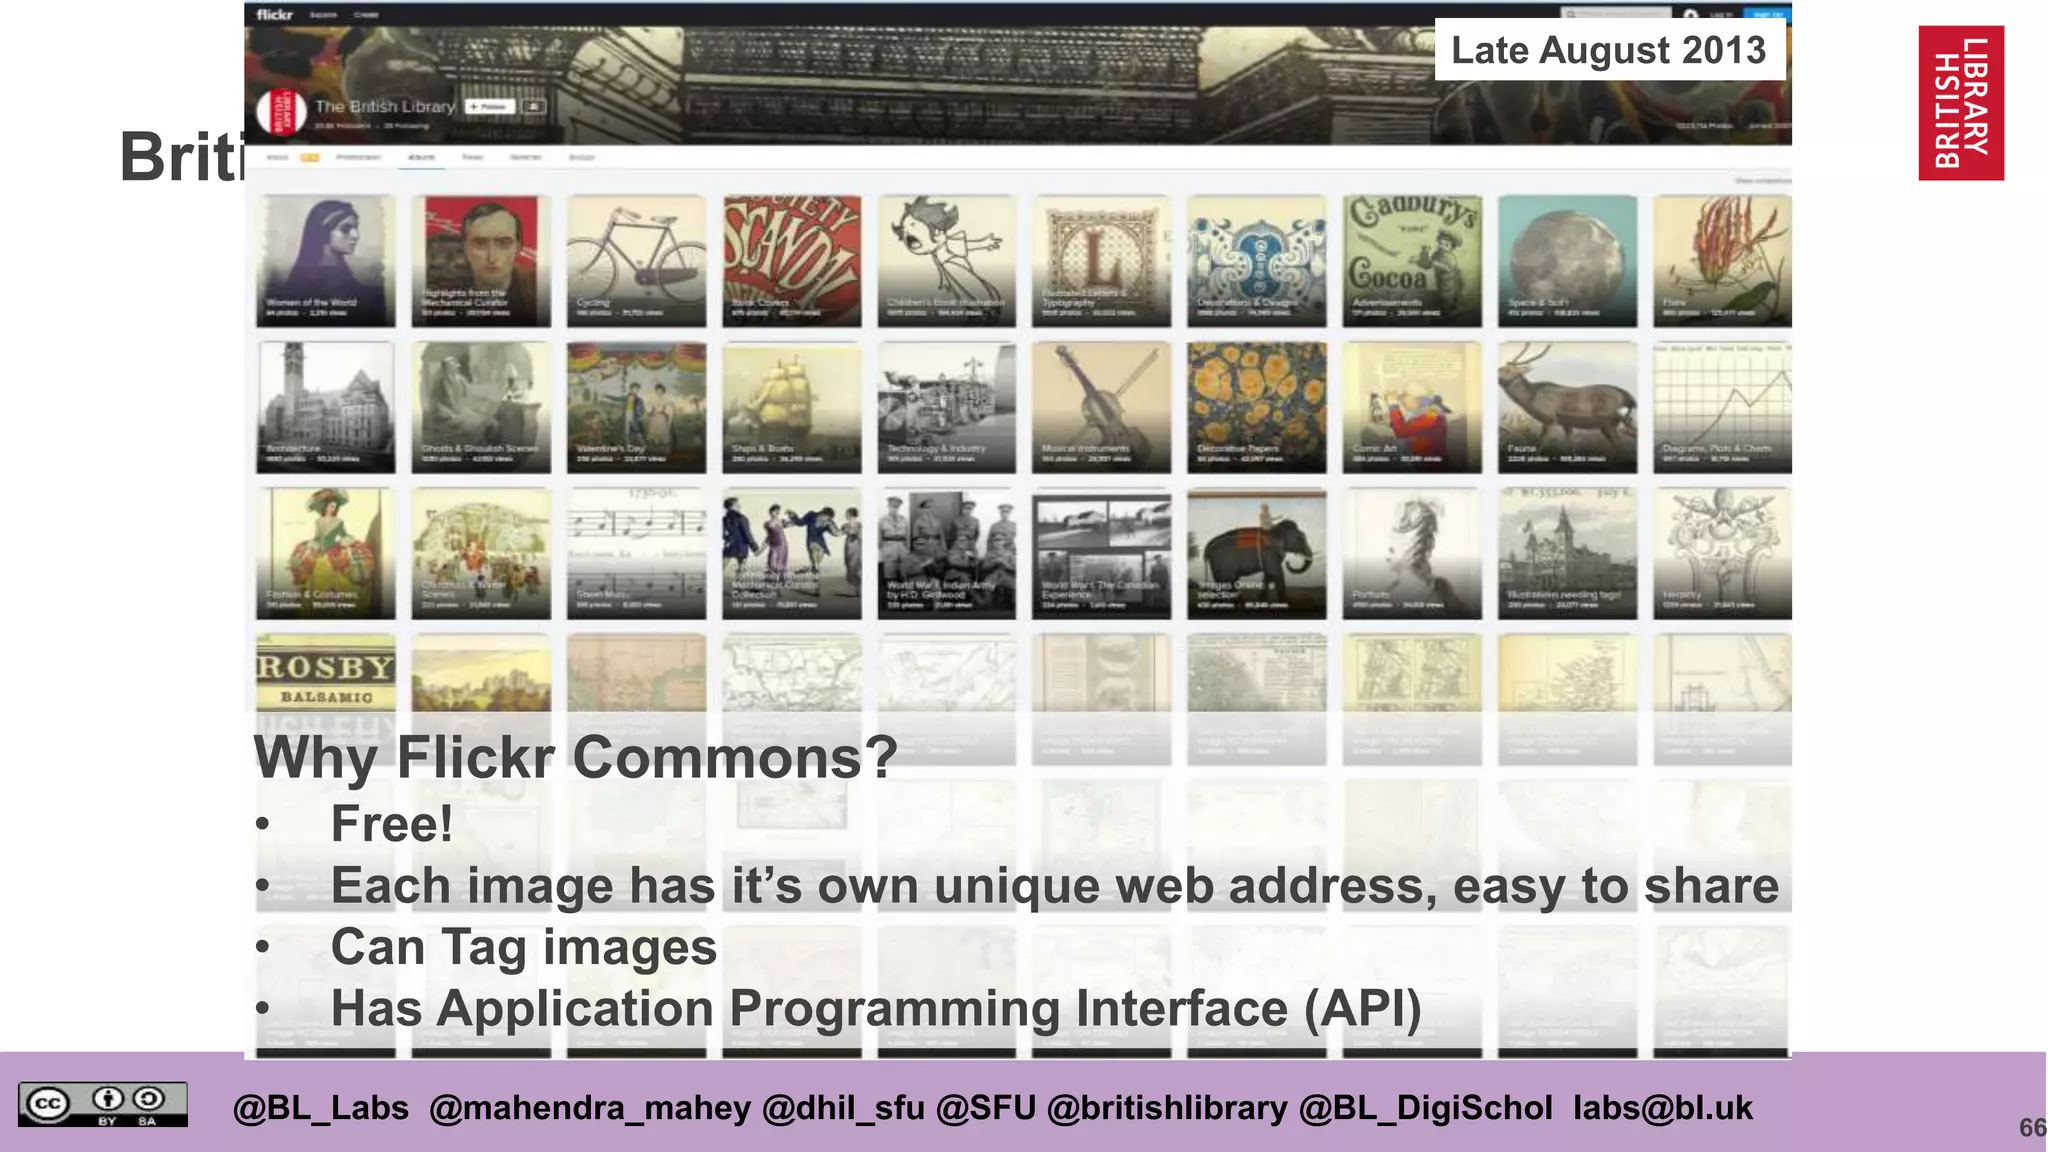Open the Sheet Music album

click(636, 554)
